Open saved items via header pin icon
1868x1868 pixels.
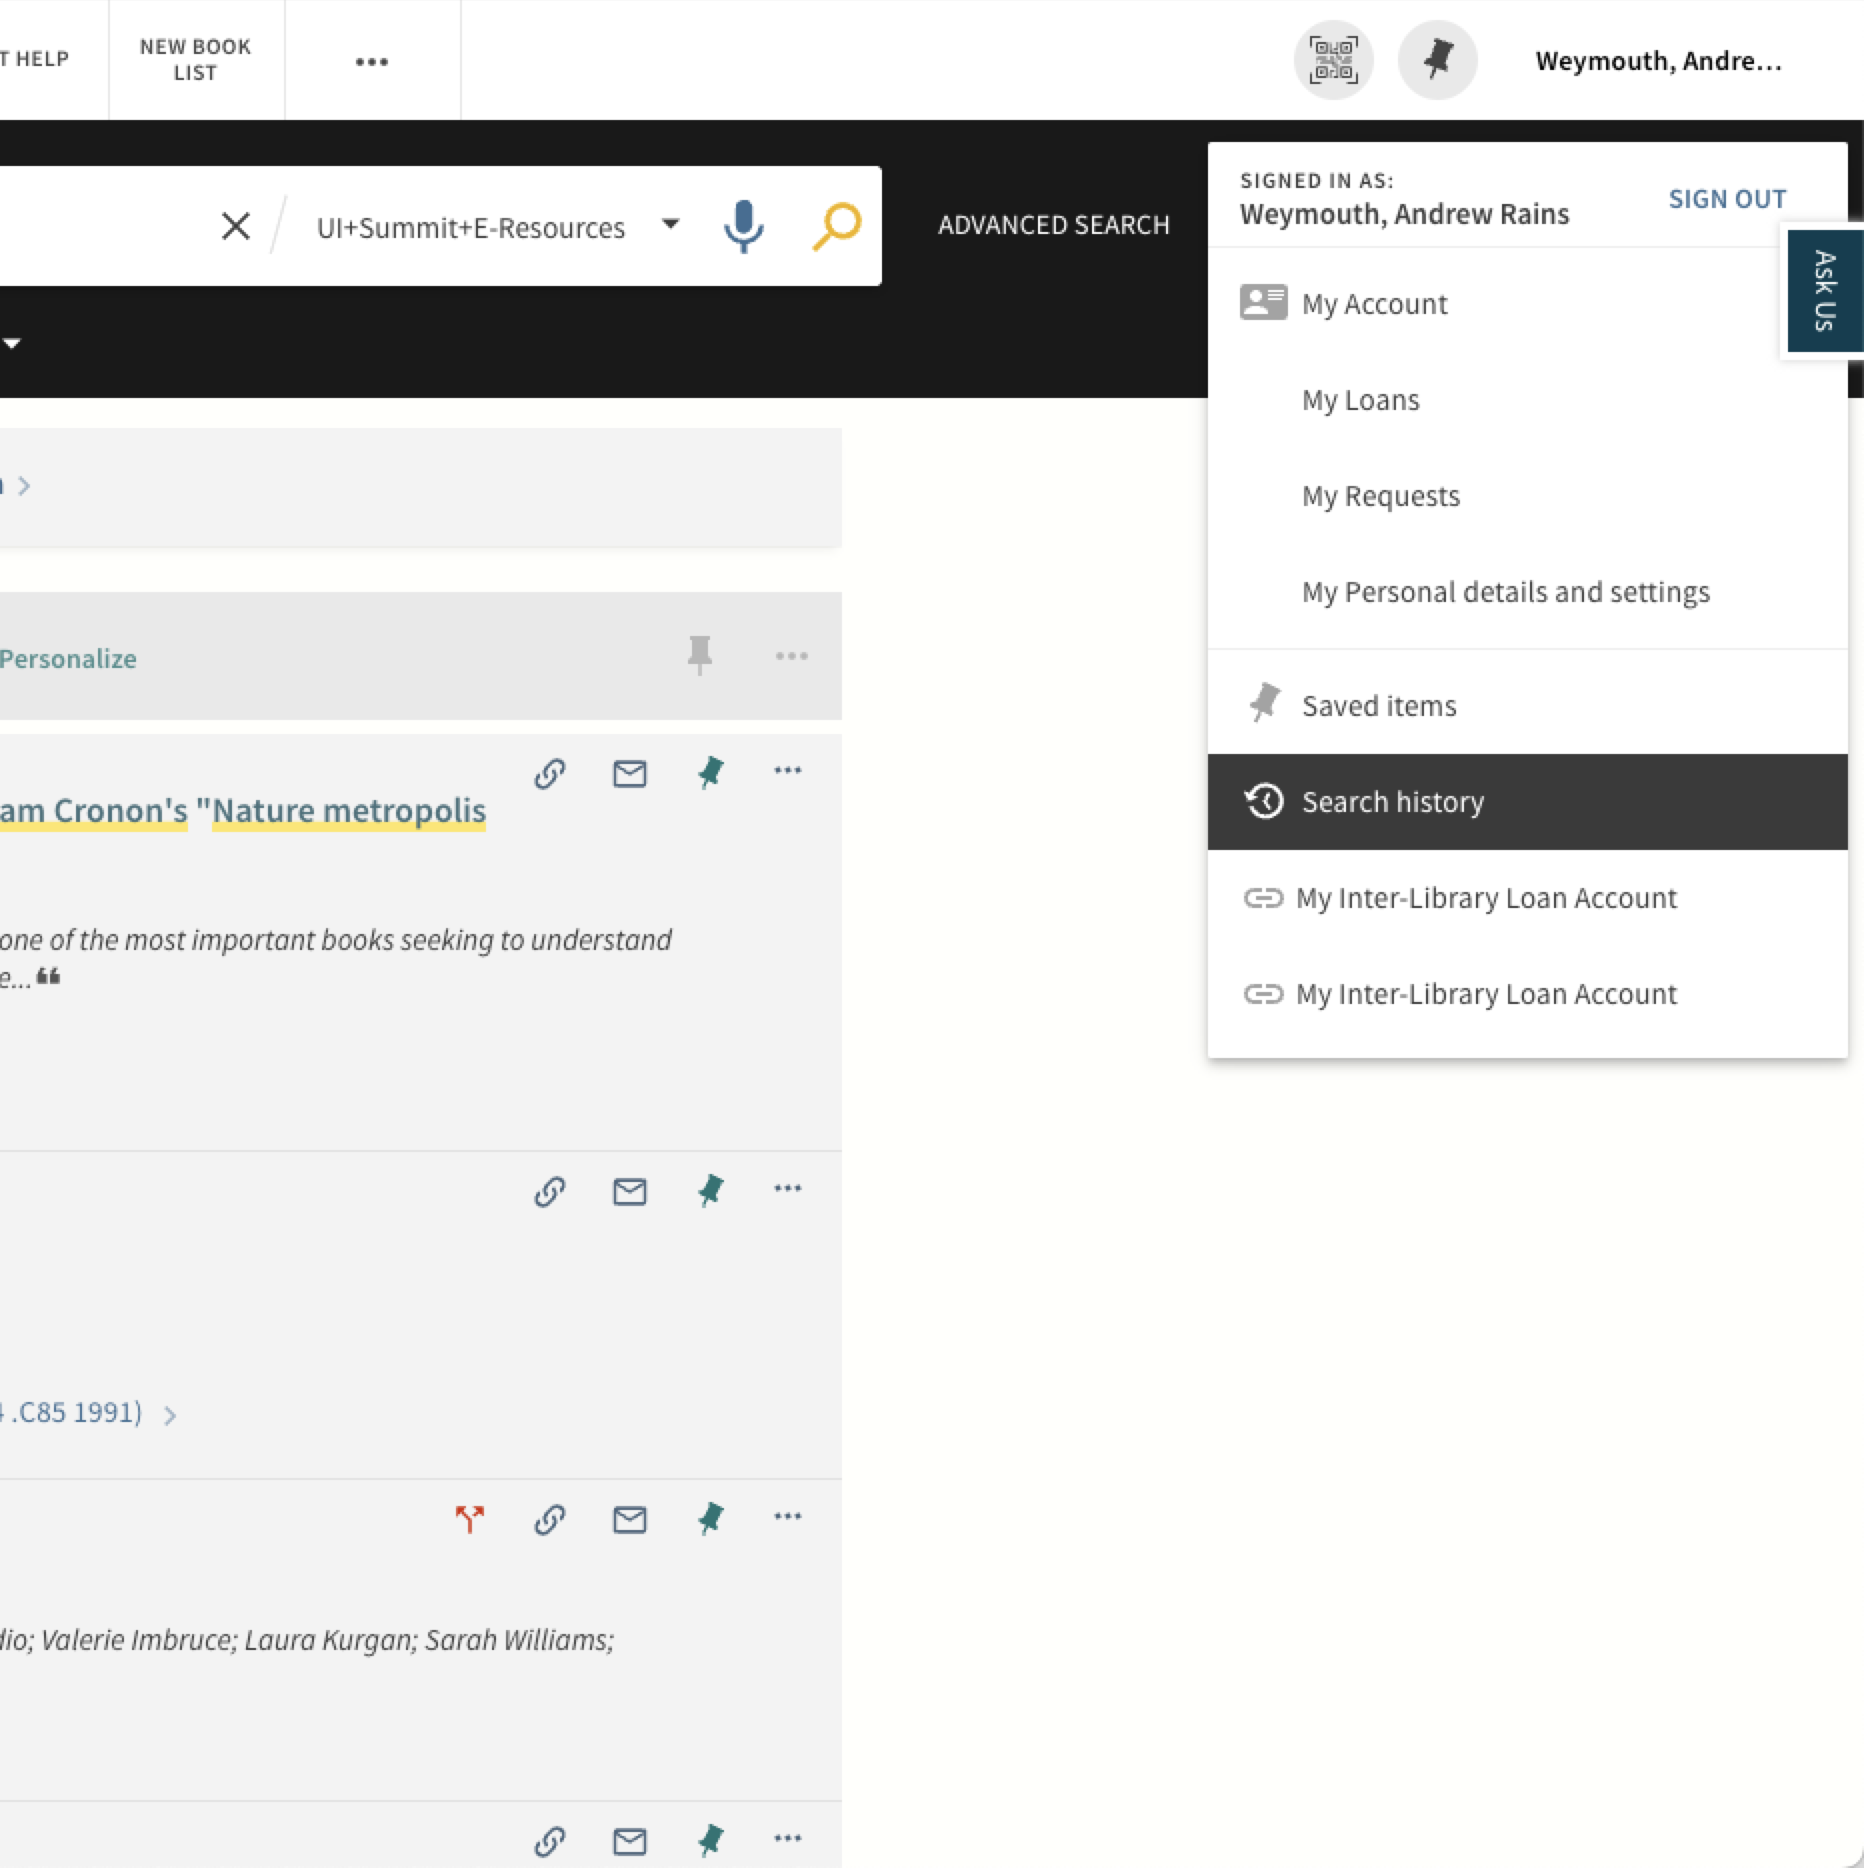point(1437,60)
